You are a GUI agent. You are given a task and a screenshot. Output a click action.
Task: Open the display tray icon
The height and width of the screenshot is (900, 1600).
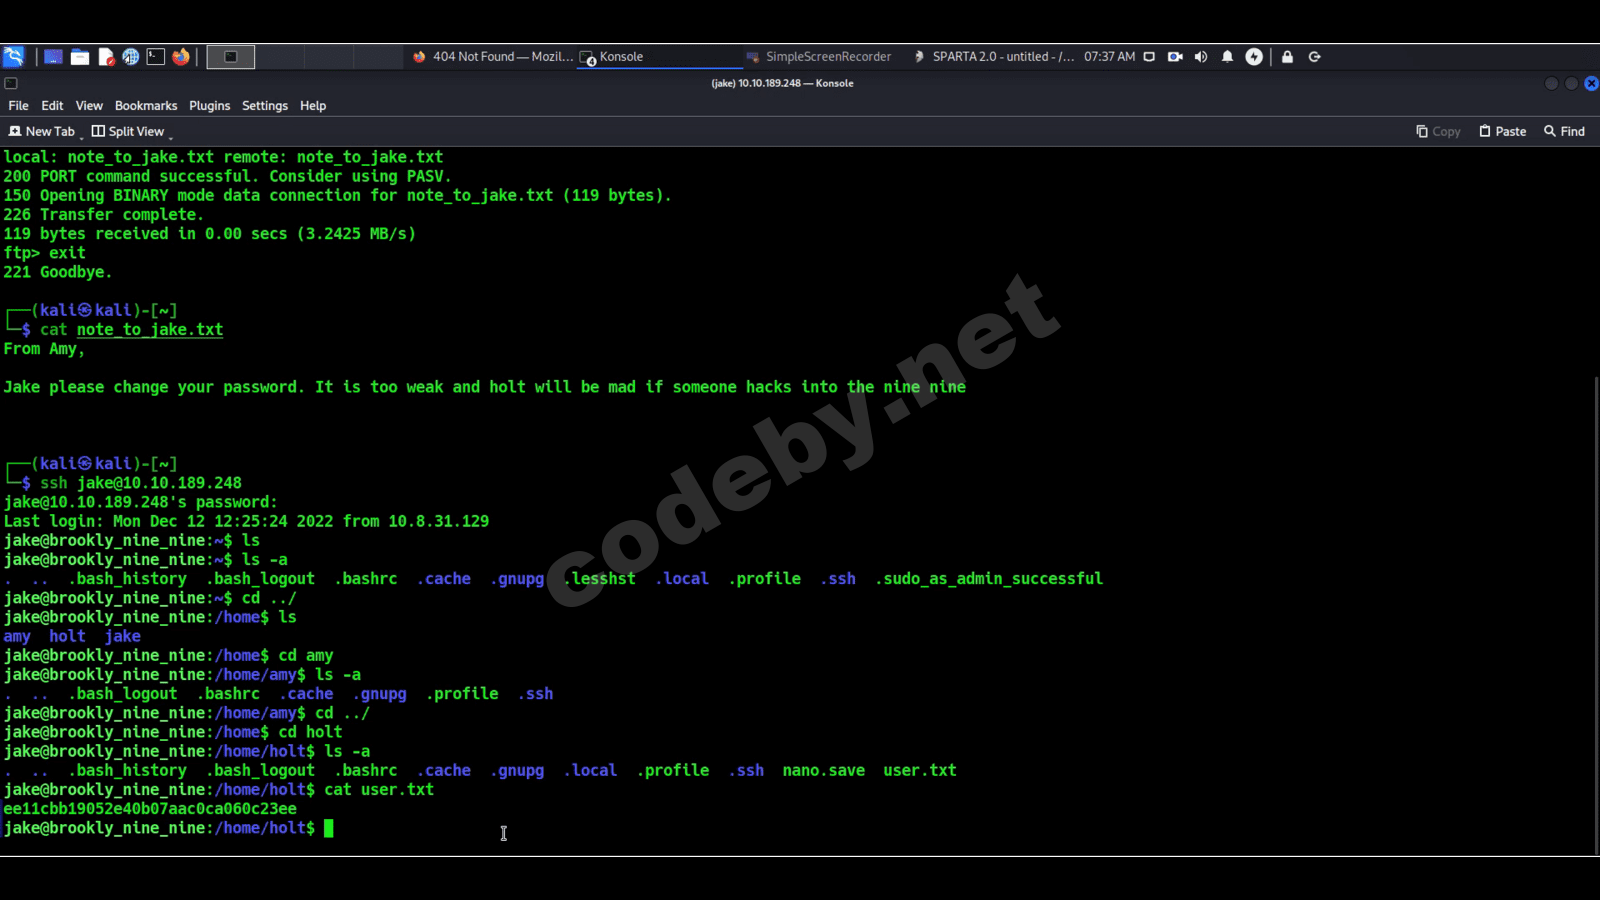(1149, 57)
